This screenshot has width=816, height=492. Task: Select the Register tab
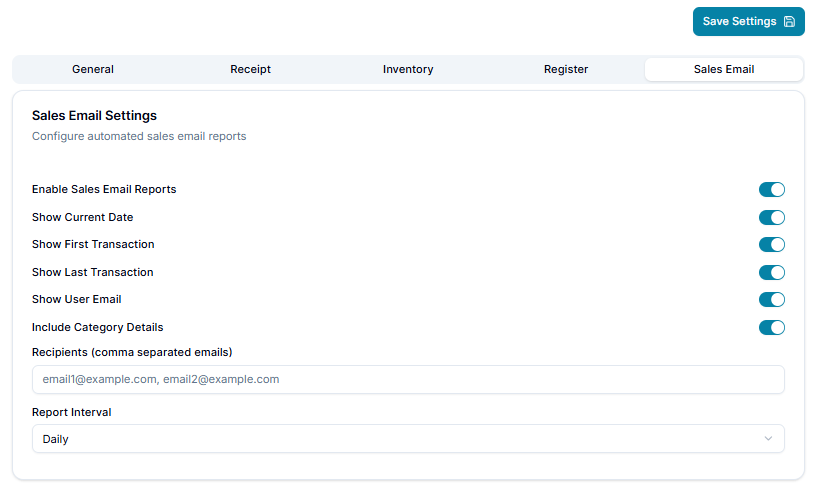tap(566, 69)
